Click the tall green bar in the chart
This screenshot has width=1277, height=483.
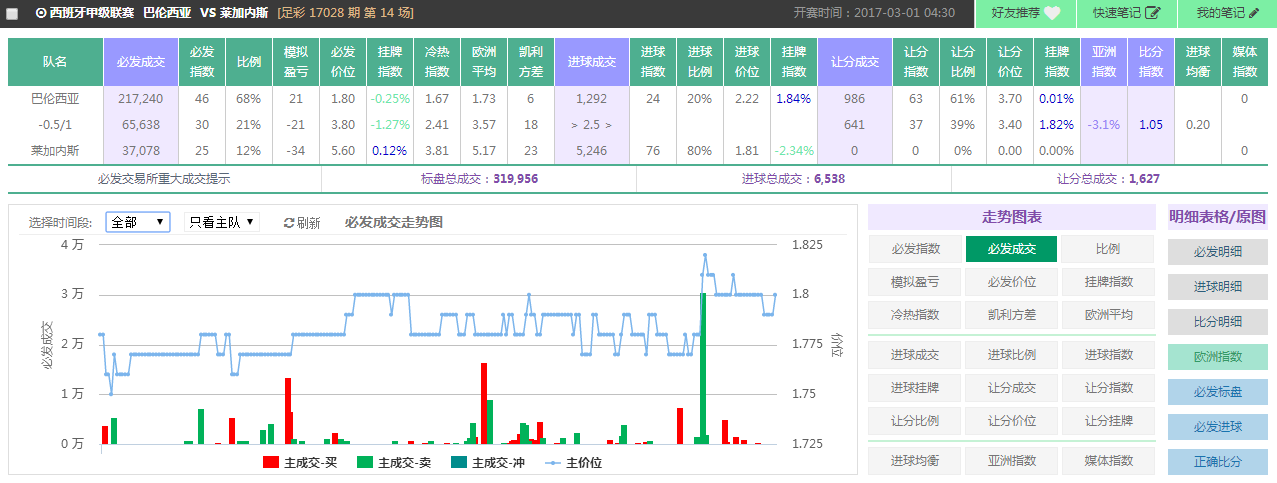(x=703, y=368)
